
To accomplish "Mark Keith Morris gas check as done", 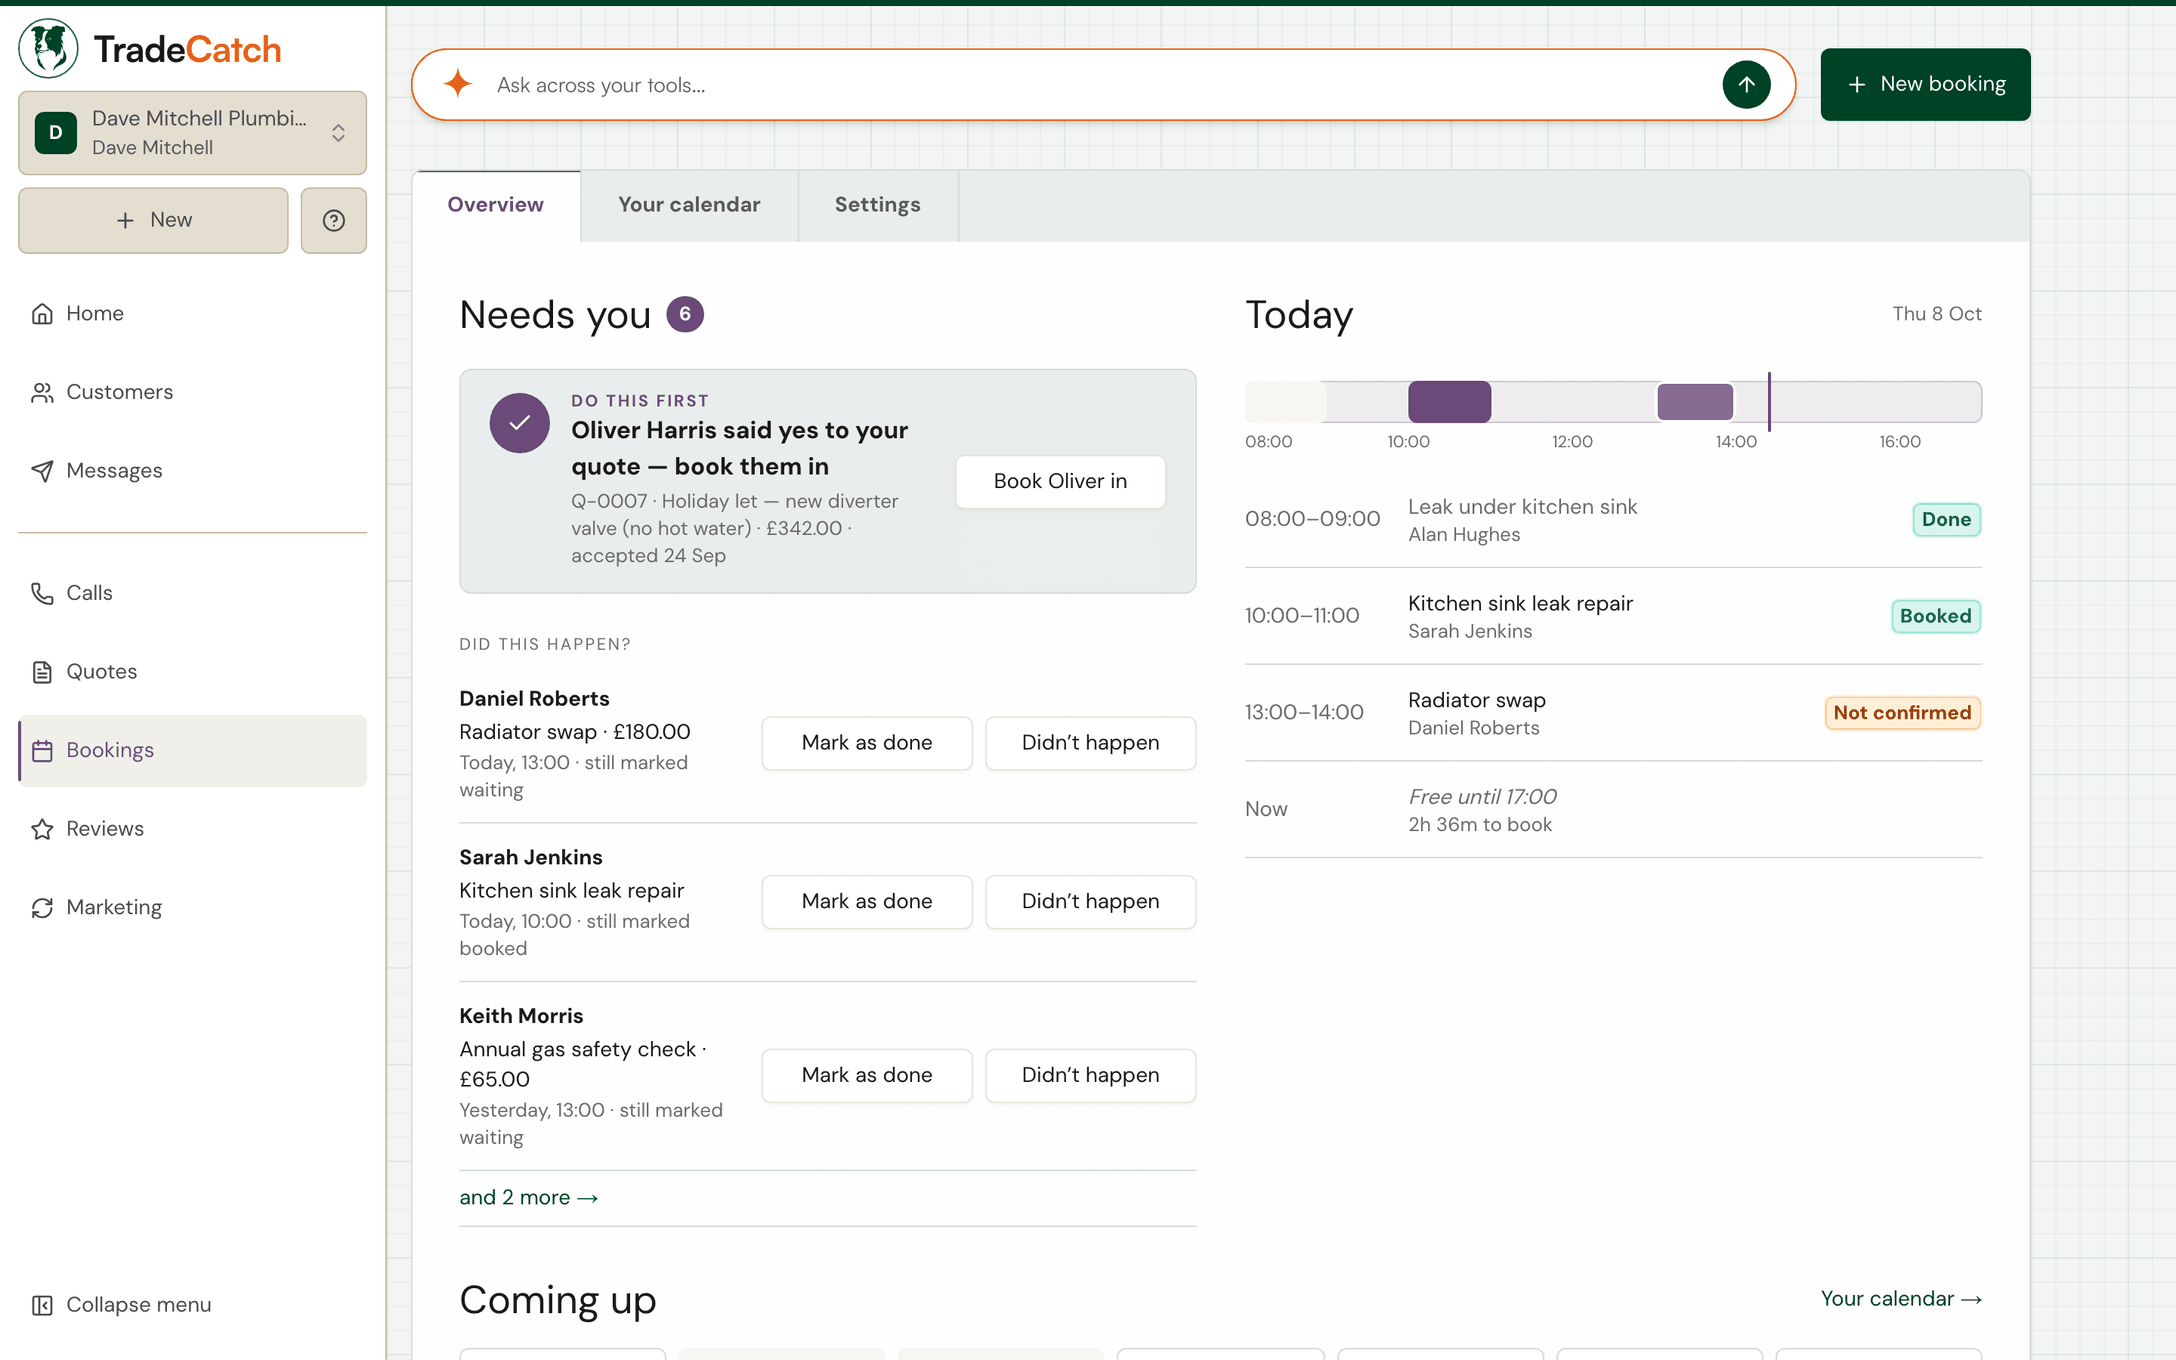I will click(867, 1075).
